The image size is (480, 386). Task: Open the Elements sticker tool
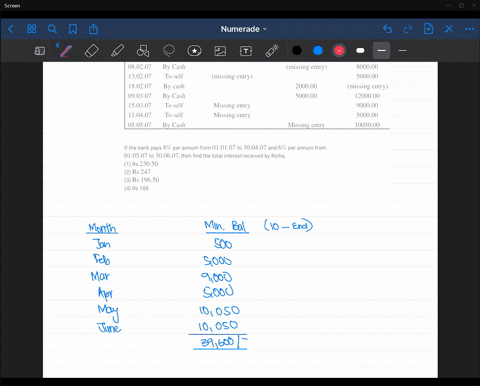tap(194, 51)
